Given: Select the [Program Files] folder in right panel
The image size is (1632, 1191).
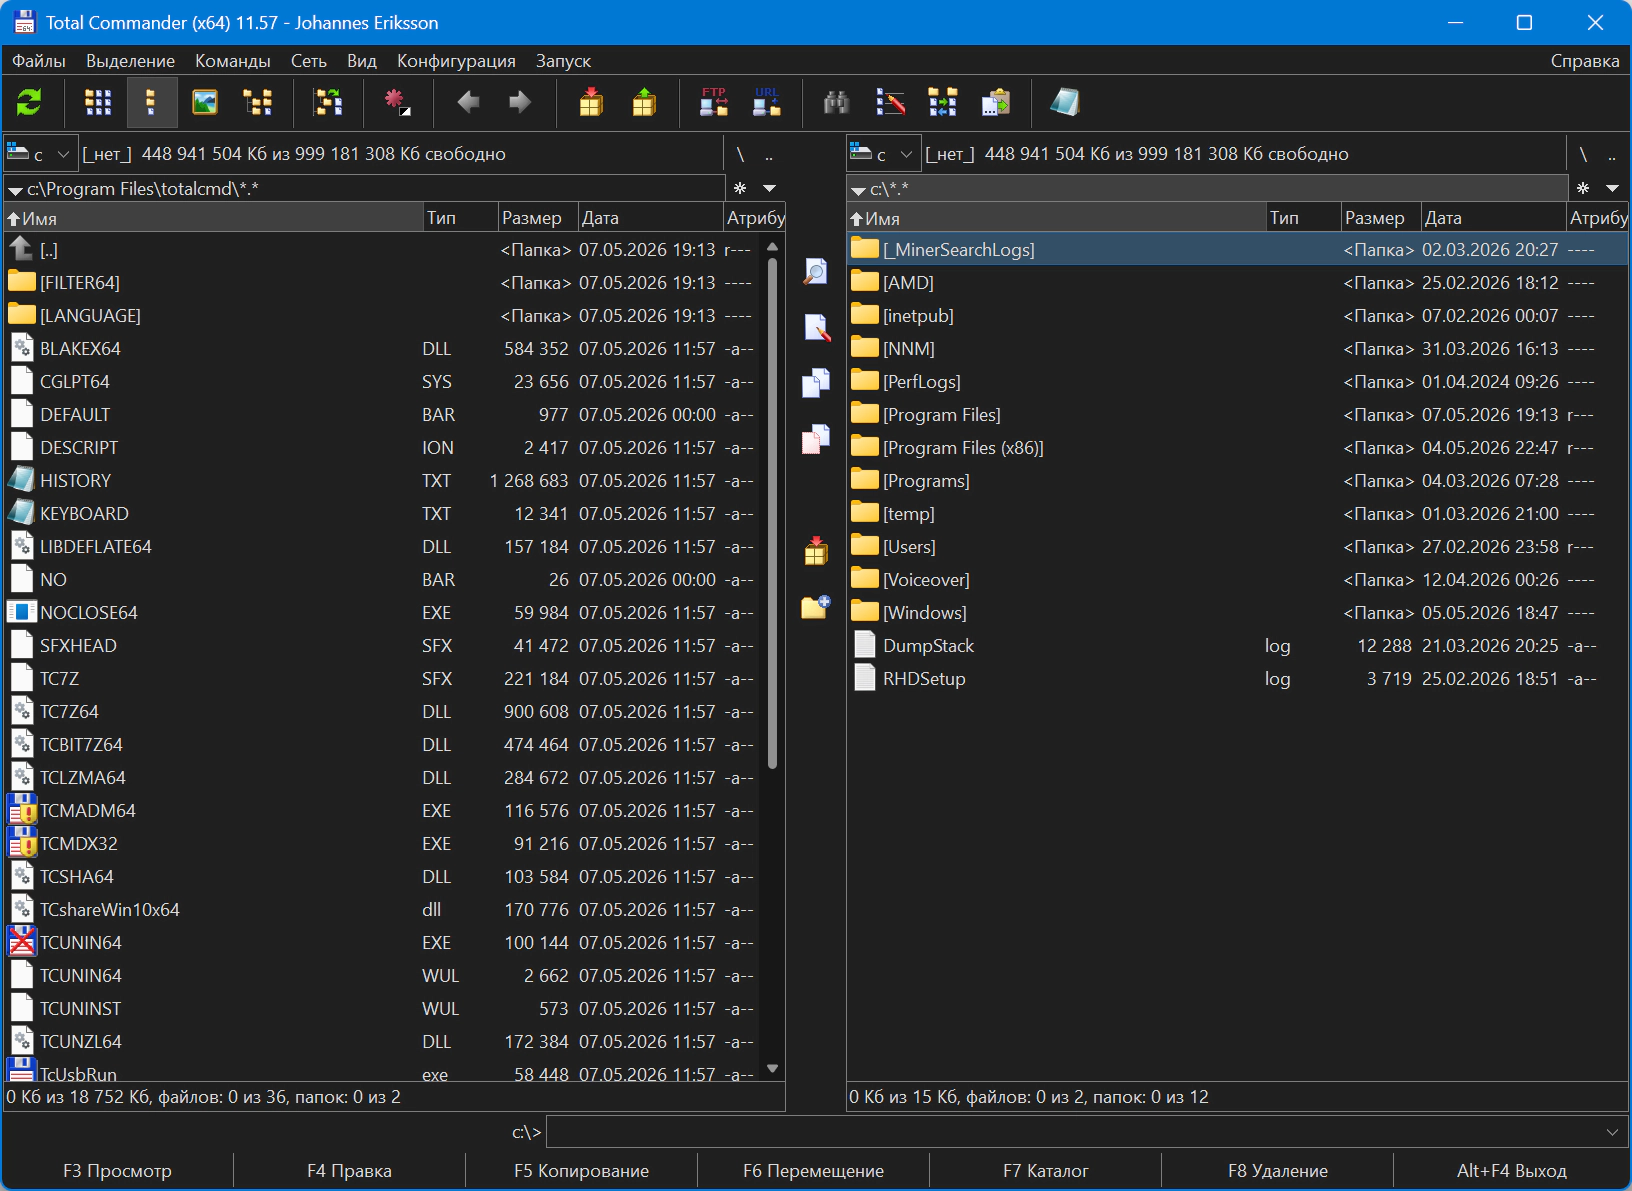Looking at the screenshot, I should click(1237, 415).
